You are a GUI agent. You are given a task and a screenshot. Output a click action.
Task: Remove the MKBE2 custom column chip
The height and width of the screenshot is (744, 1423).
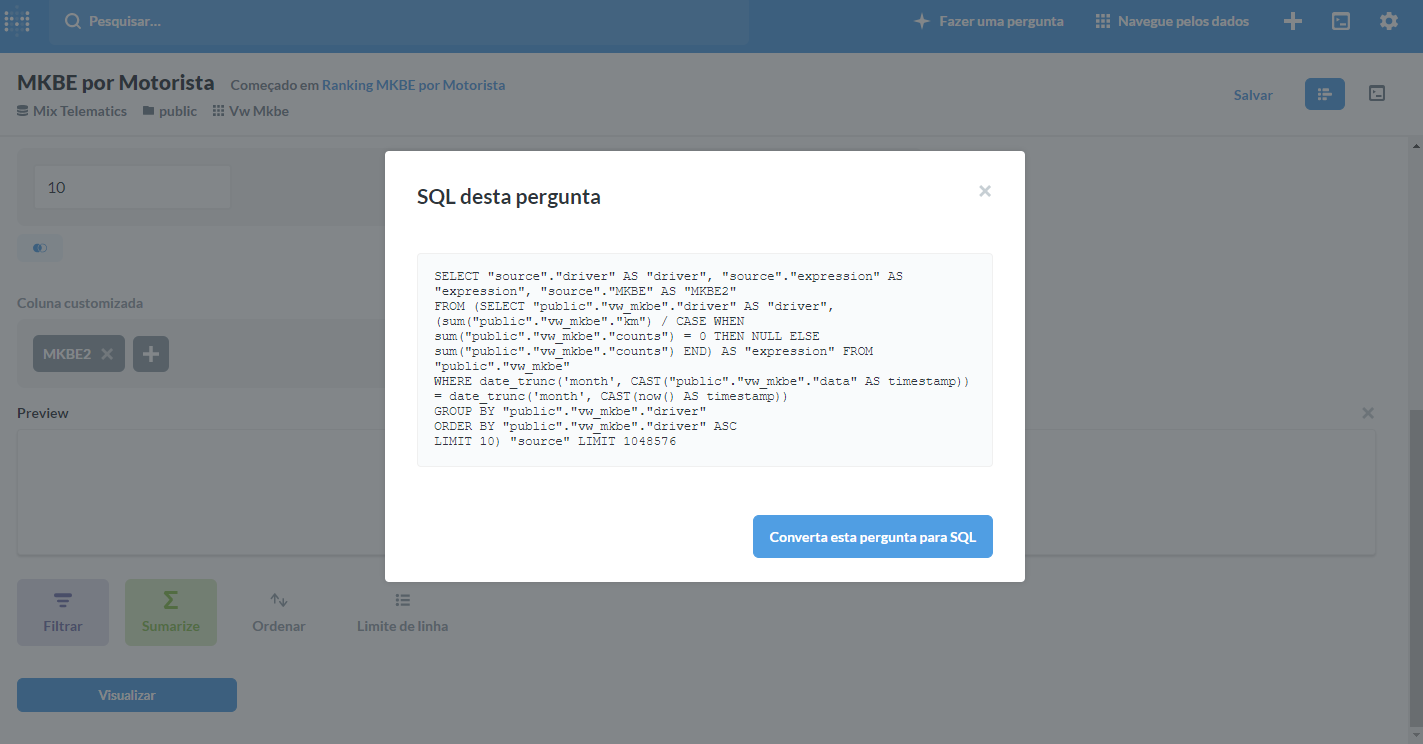click(109, 353)
